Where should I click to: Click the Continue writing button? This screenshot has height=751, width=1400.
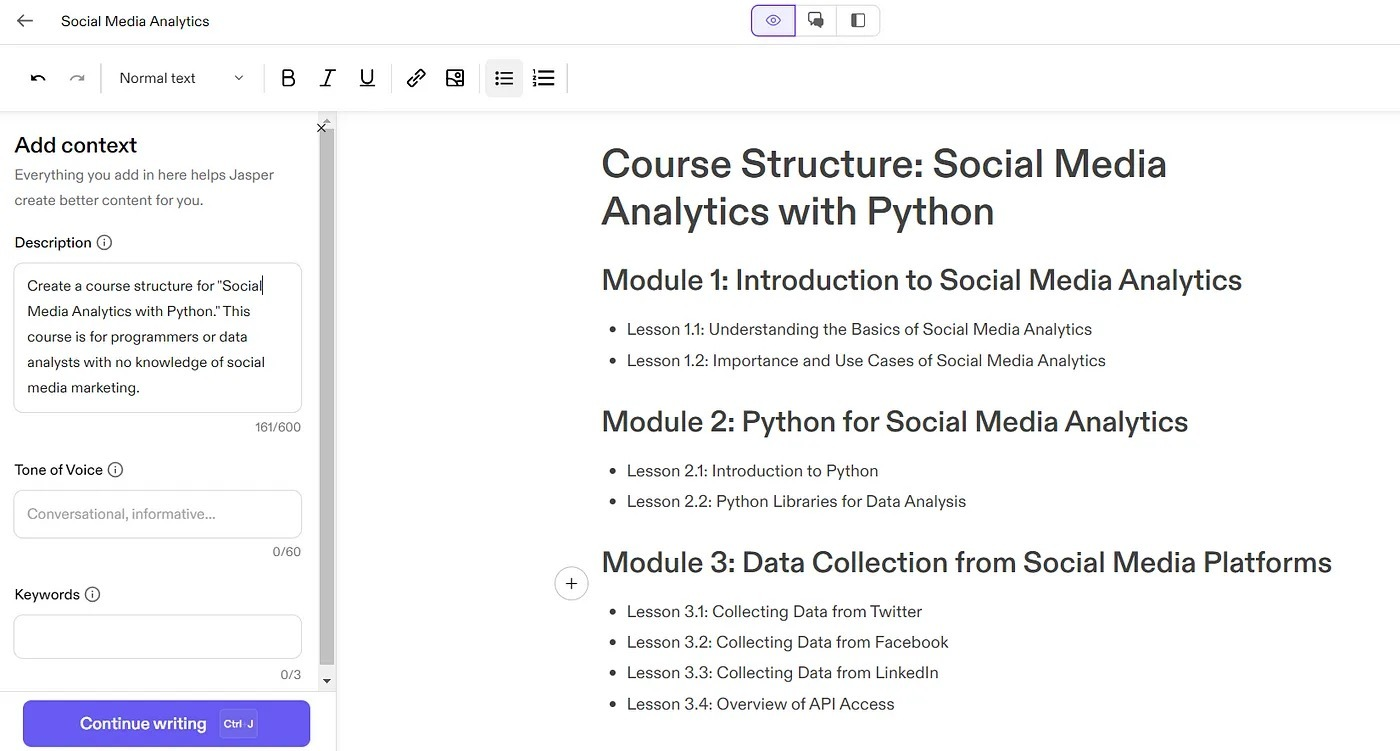166,724
